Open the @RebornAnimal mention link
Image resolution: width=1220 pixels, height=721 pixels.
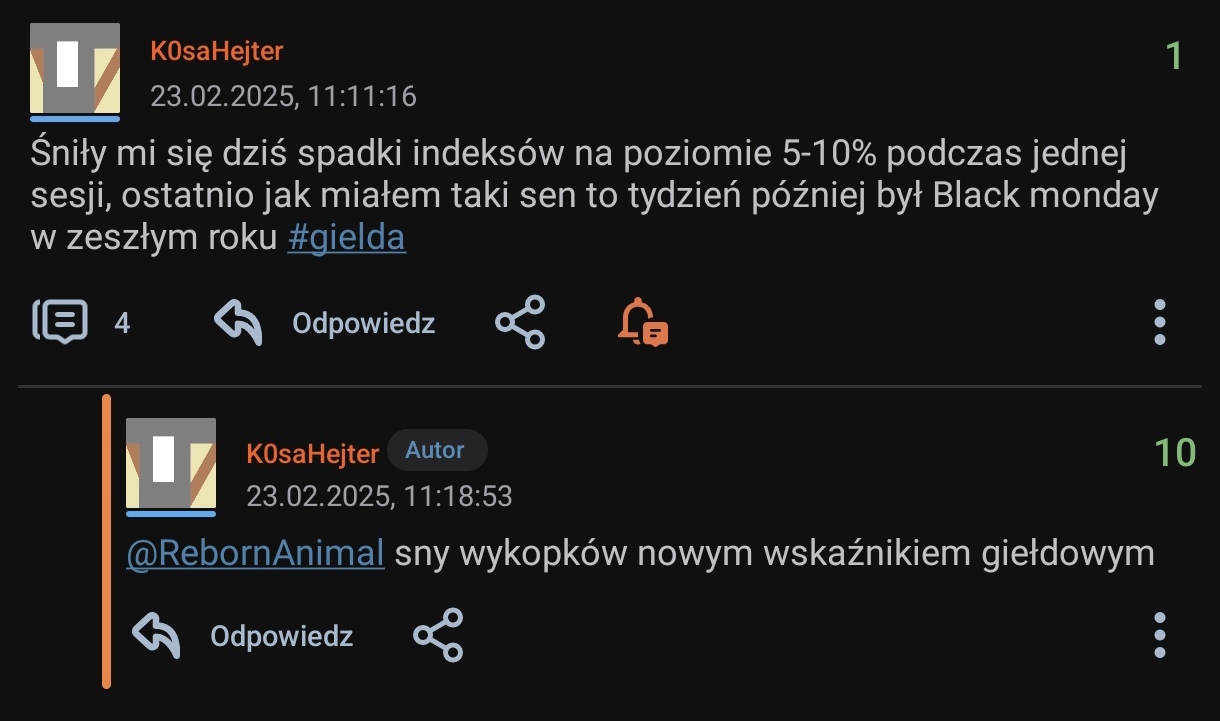[255, 553]
